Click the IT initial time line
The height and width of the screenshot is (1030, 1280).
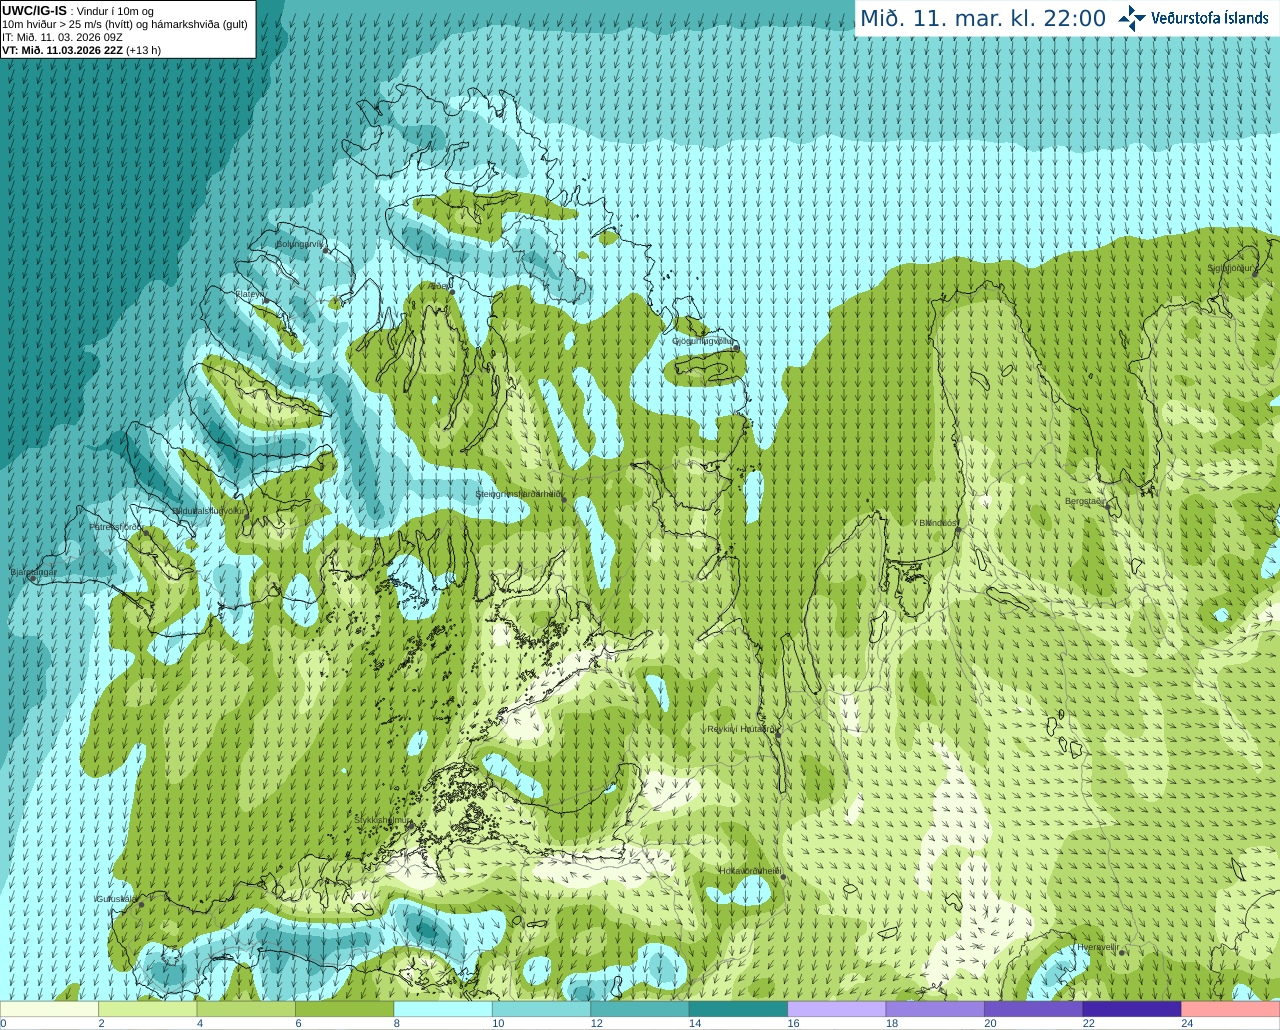pyautogui.click(x=63, y=37)
